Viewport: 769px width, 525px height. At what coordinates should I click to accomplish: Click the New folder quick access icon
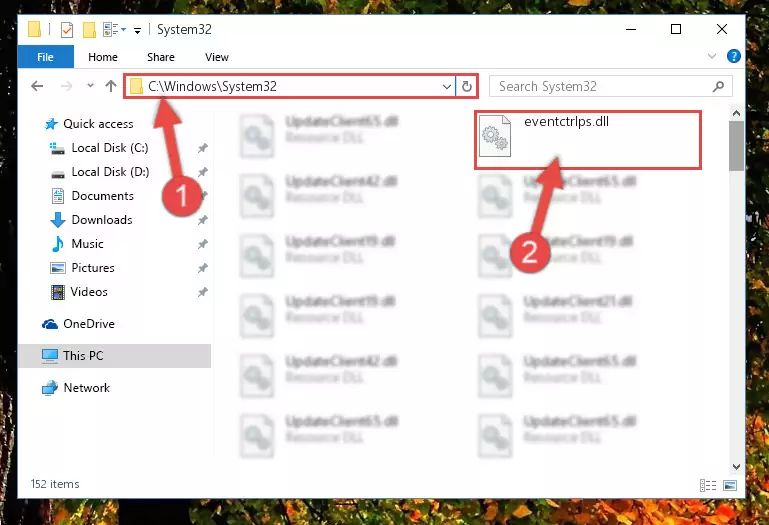coord(89,30)
